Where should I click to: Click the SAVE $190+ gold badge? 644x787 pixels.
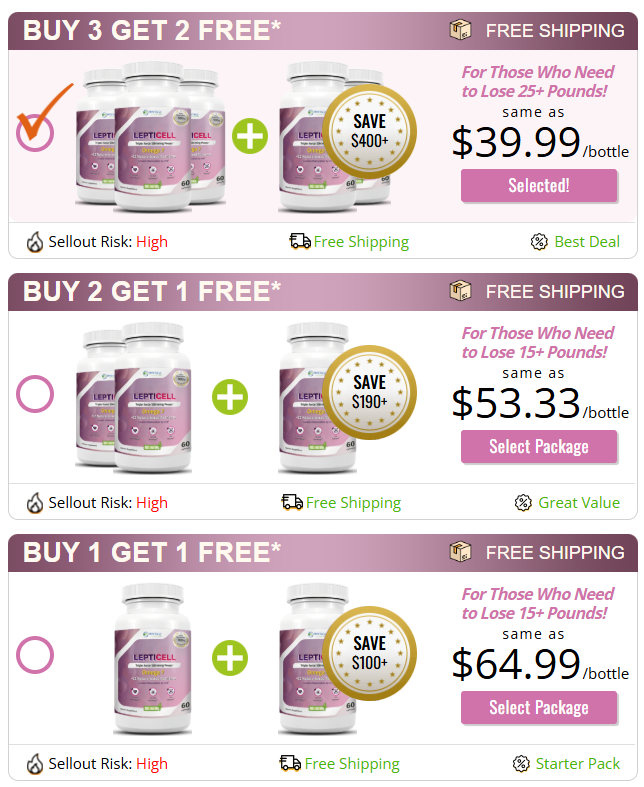pos(369,392)
